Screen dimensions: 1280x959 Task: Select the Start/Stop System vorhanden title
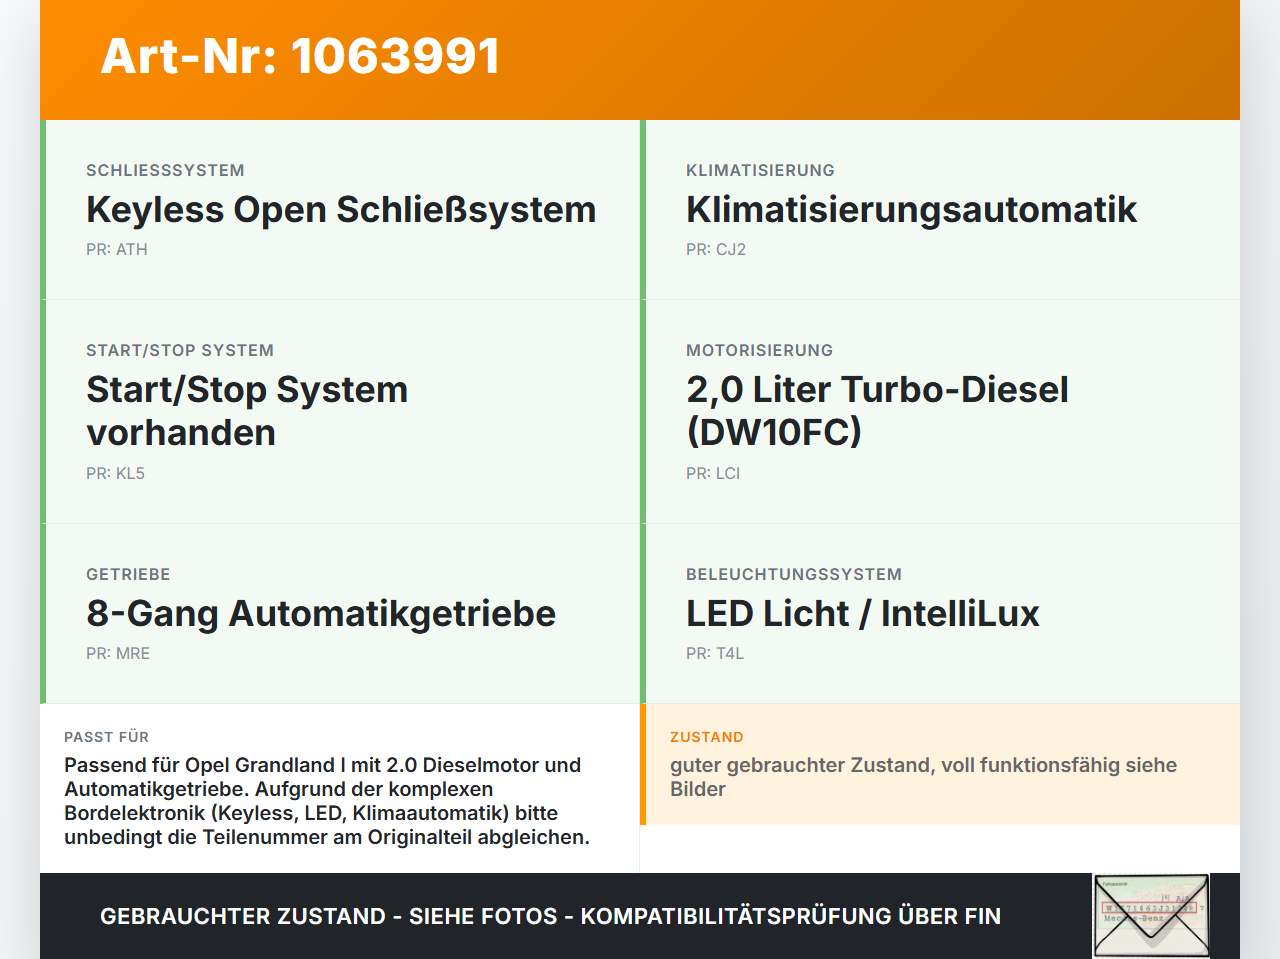coord(247,411)
